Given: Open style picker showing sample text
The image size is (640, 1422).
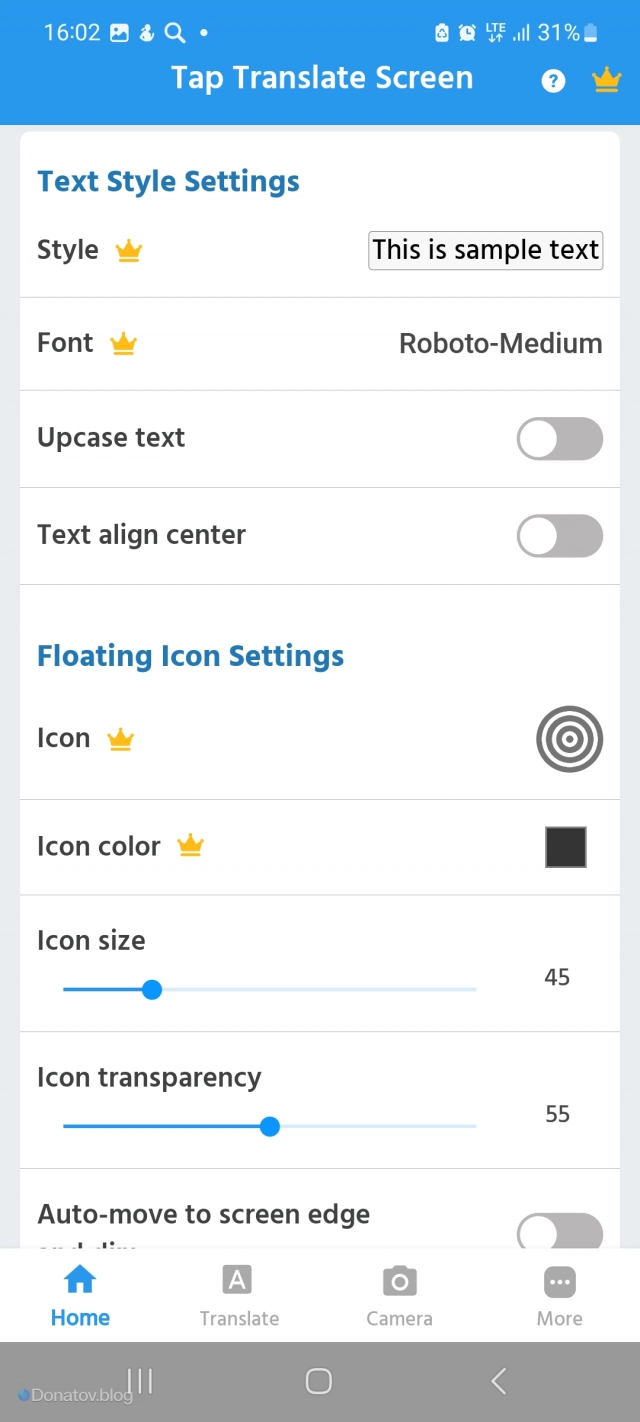Looking at the screenshot, I should point(486,250).
